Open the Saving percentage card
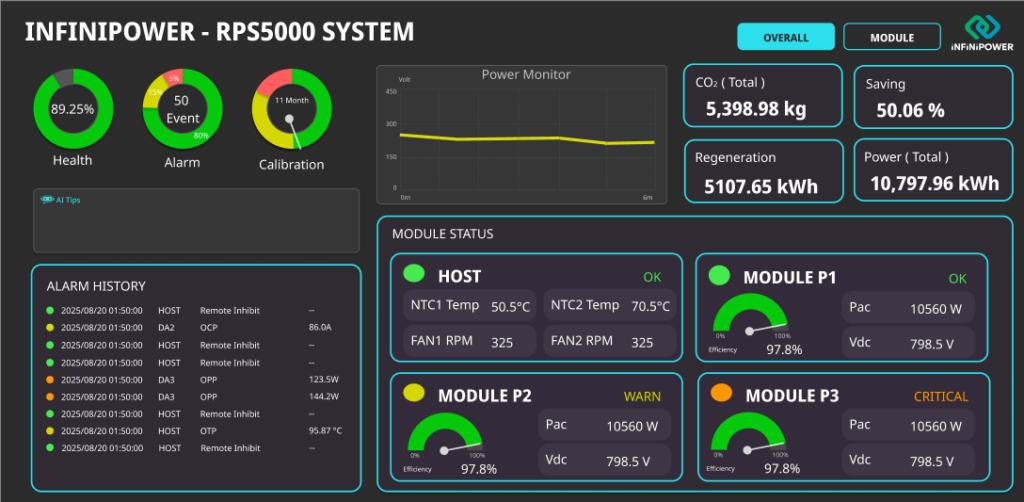 pyautogui.click(x=932, y=97)
